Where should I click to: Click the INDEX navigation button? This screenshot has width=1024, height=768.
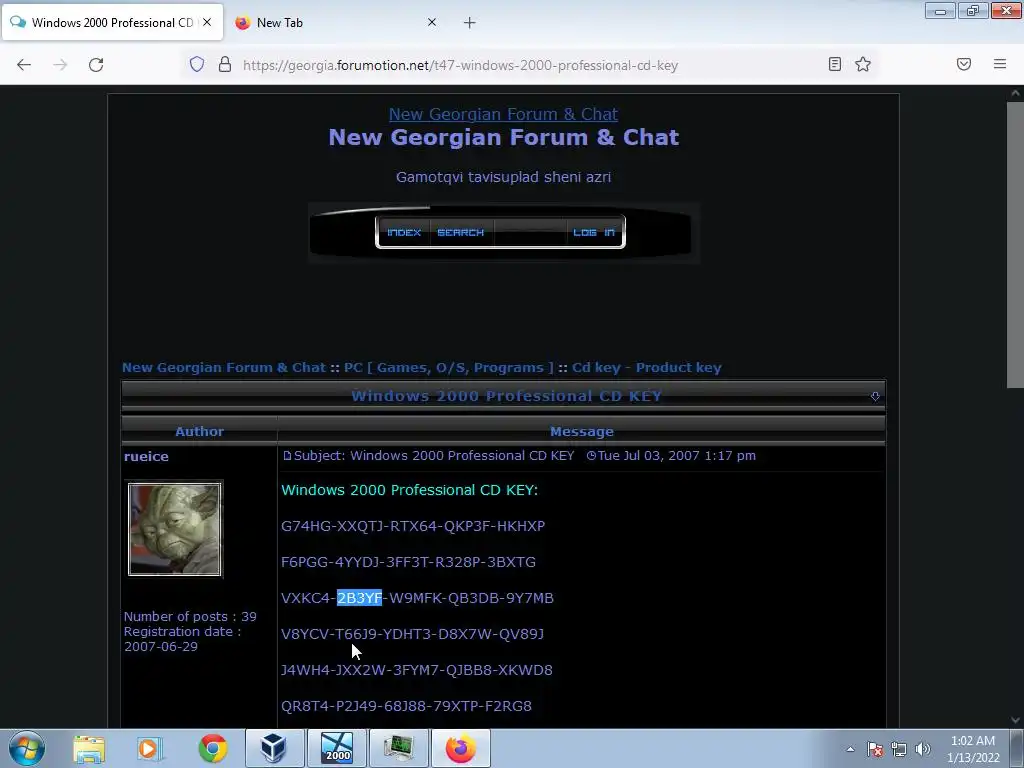point(404,232)
